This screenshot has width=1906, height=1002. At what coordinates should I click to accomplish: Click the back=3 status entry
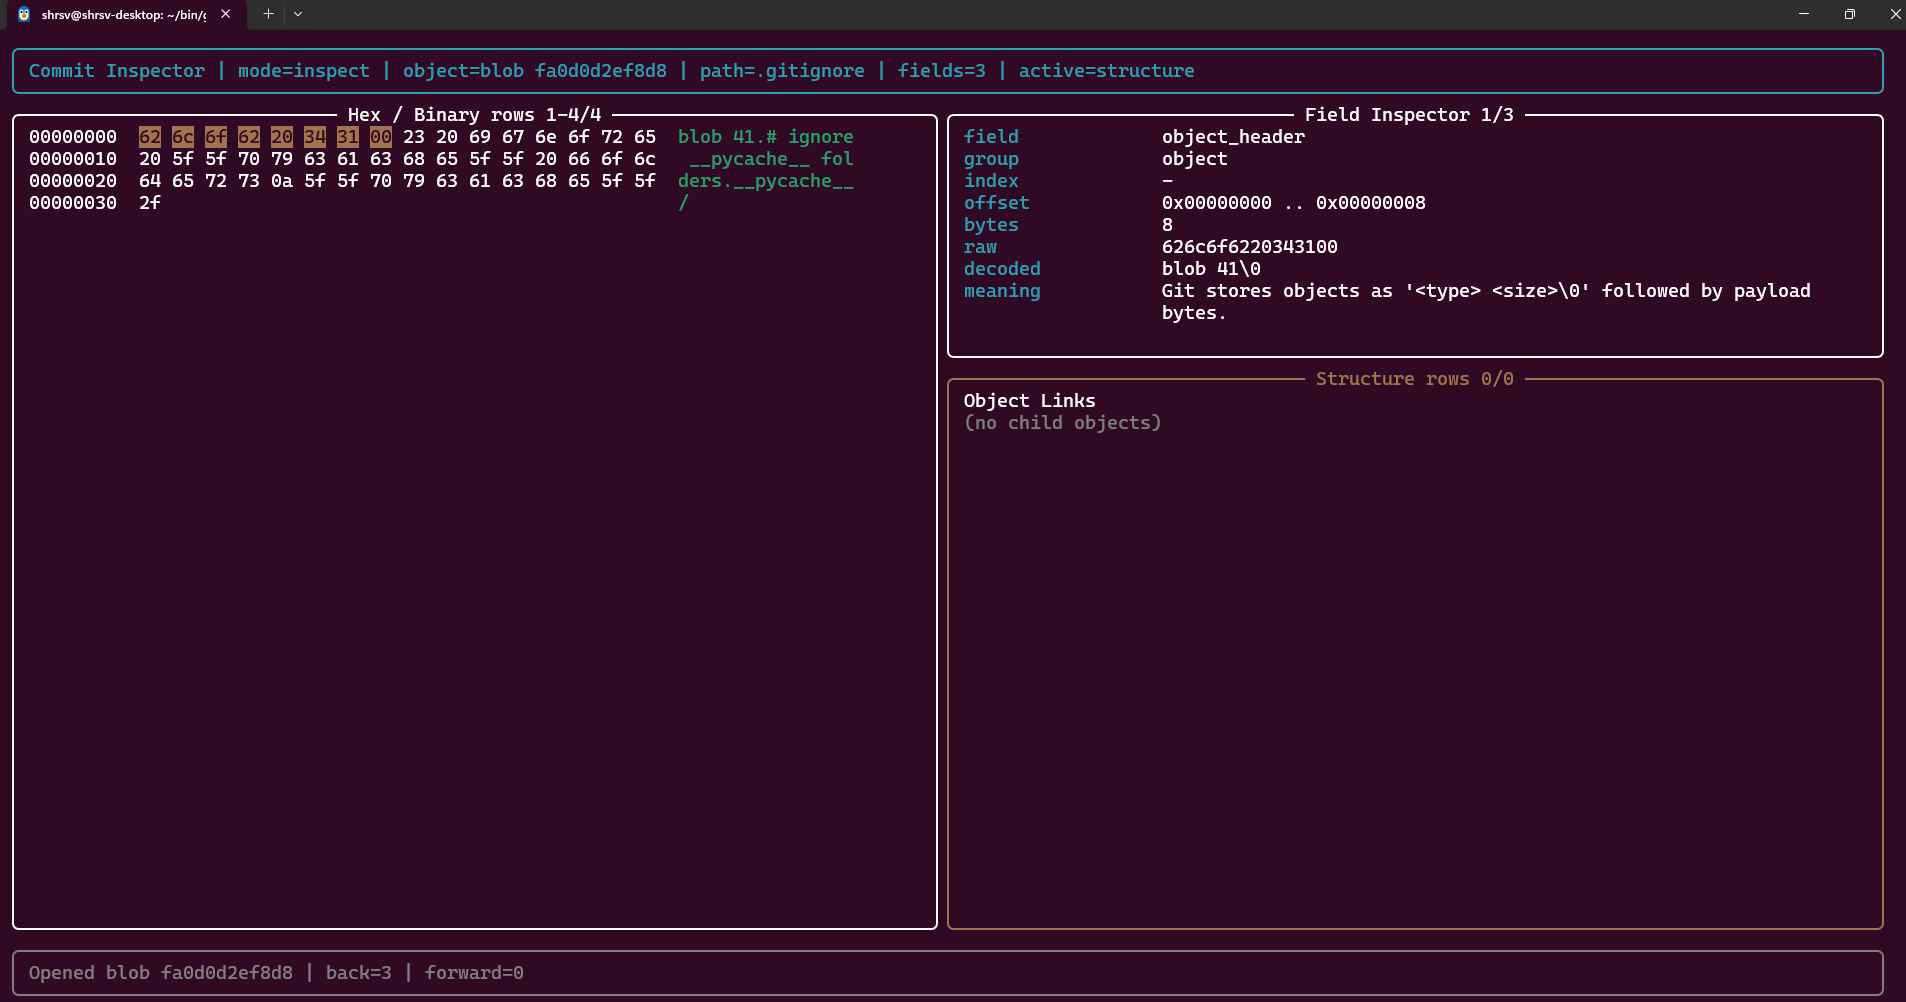pyautogui.click(x=359, y=973)
